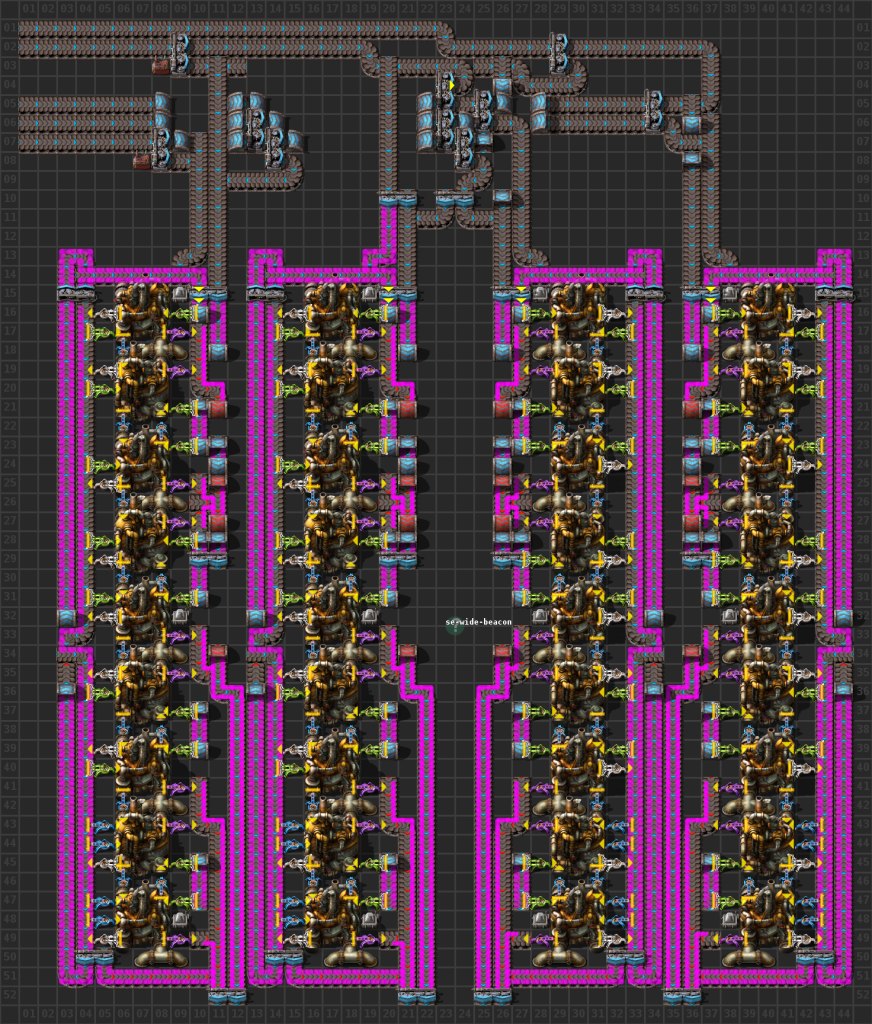
Task: Select the blue inserter at column 32 row 43
Action: [616, 825]
